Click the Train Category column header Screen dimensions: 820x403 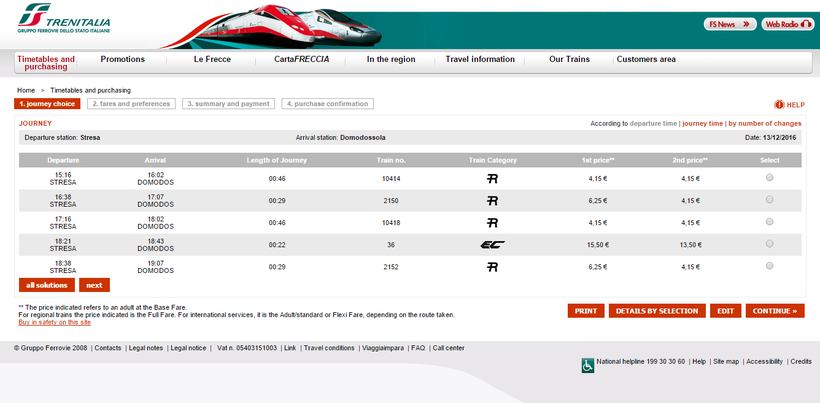(493, 160)
